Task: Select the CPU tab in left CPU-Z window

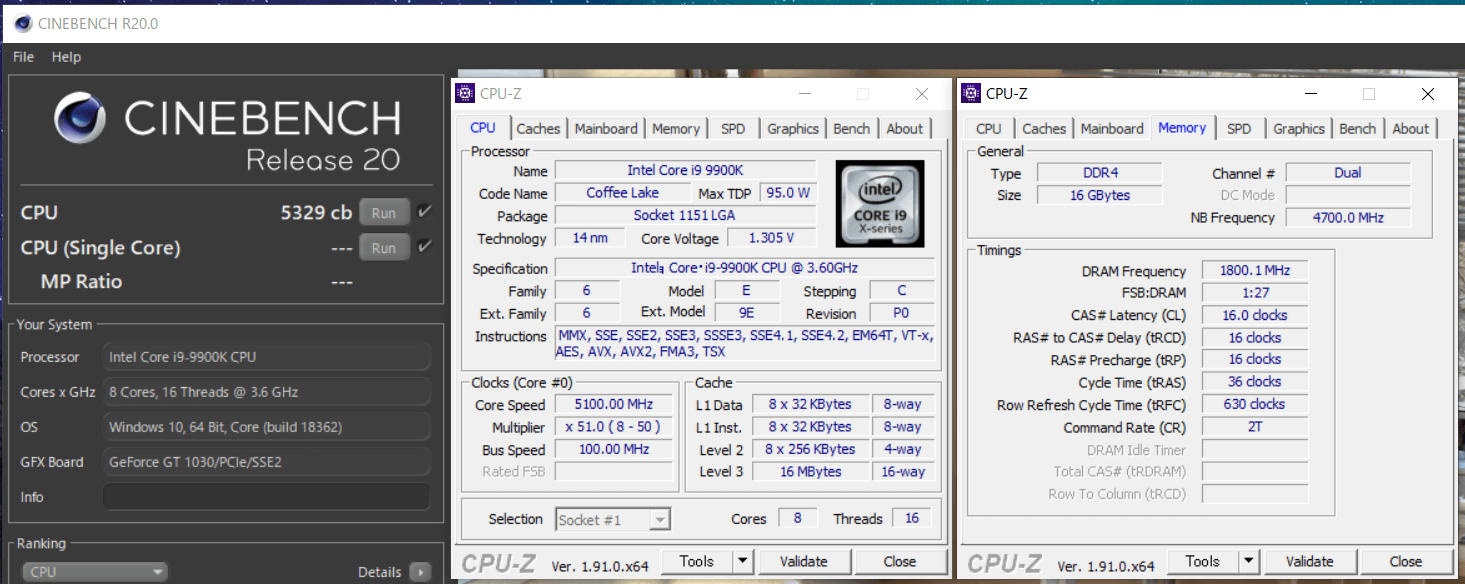Action: 483,128
